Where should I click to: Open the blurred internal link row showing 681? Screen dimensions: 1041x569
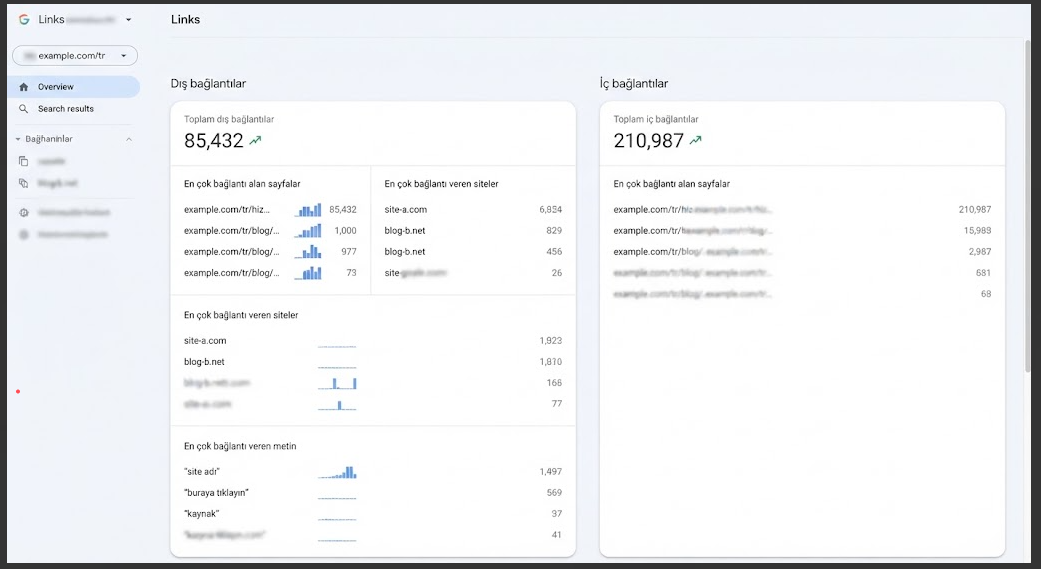point(802,273)
